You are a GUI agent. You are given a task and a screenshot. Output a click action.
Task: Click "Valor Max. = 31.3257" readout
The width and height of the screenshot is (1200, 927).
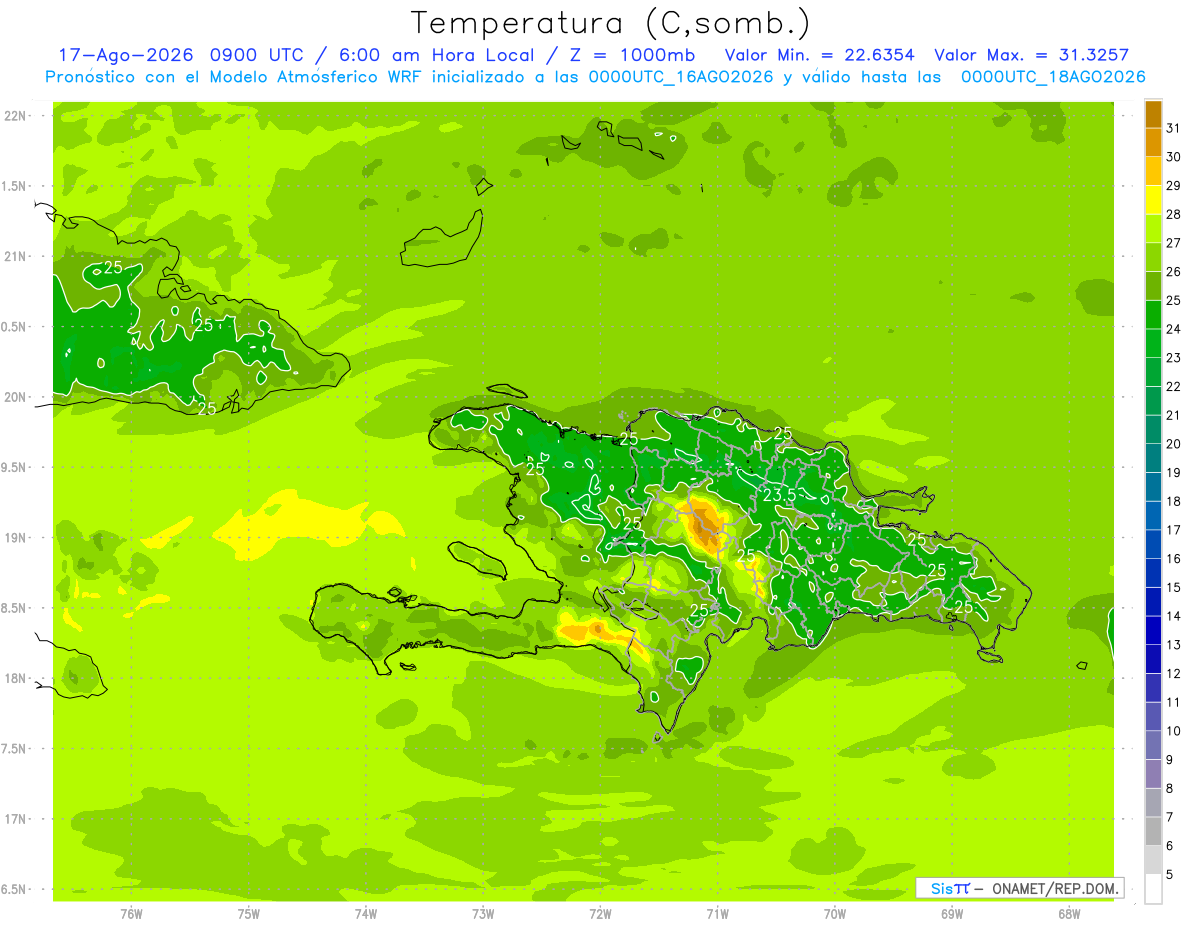[1032, 55]
